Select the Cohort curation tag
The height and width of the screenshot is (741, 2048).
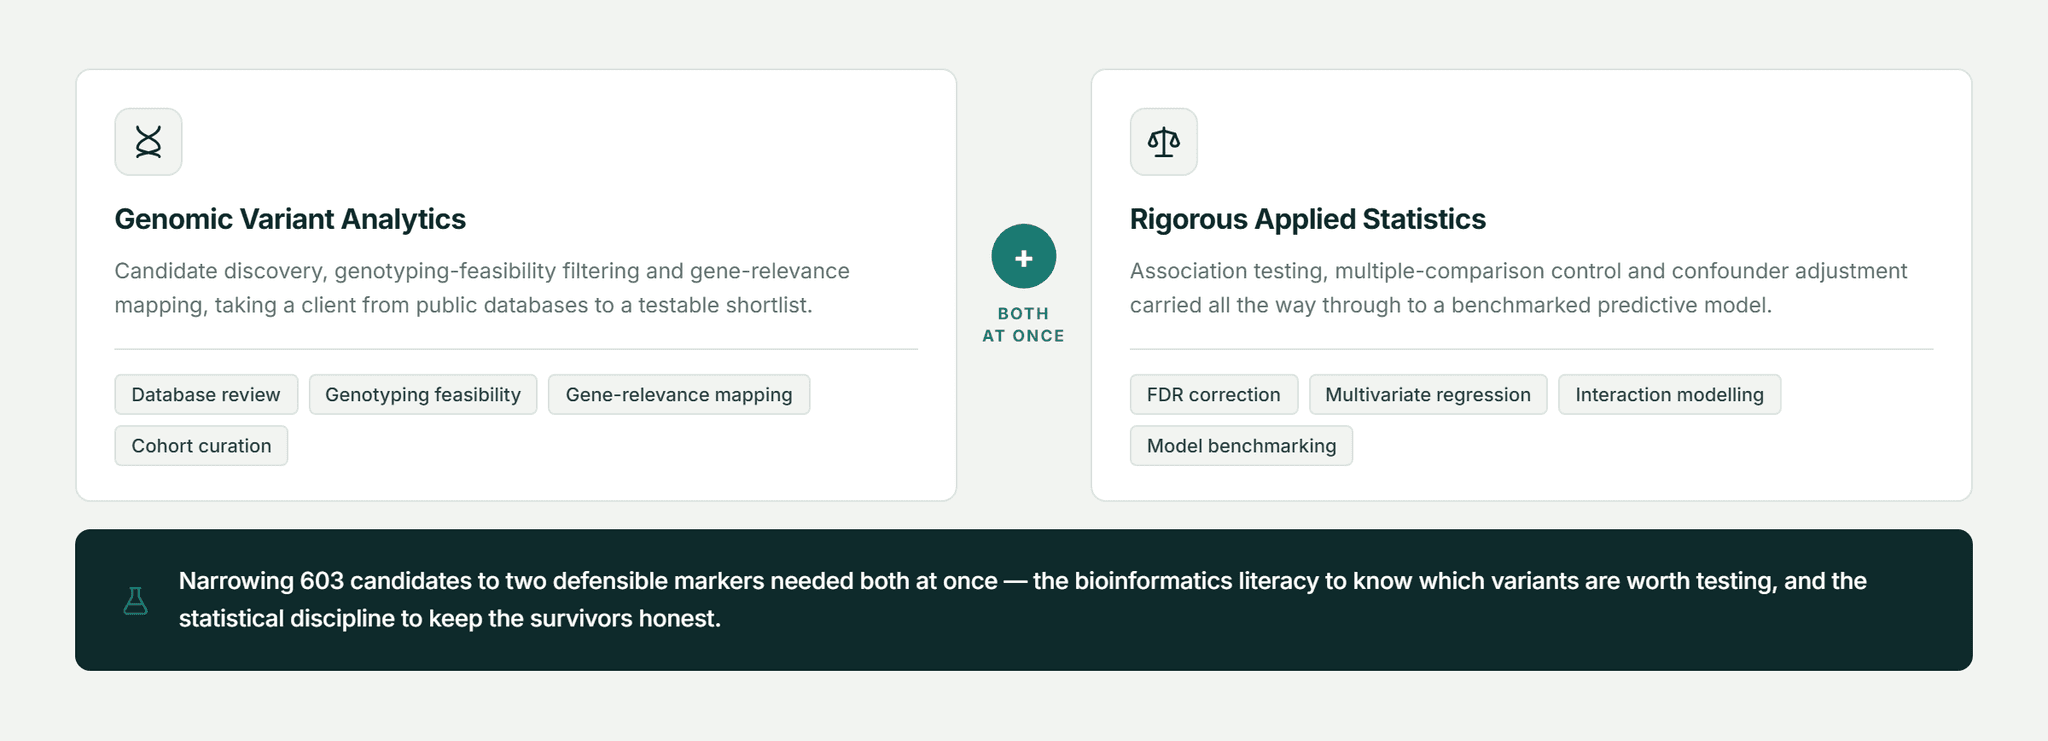click(x=201, y=445)
